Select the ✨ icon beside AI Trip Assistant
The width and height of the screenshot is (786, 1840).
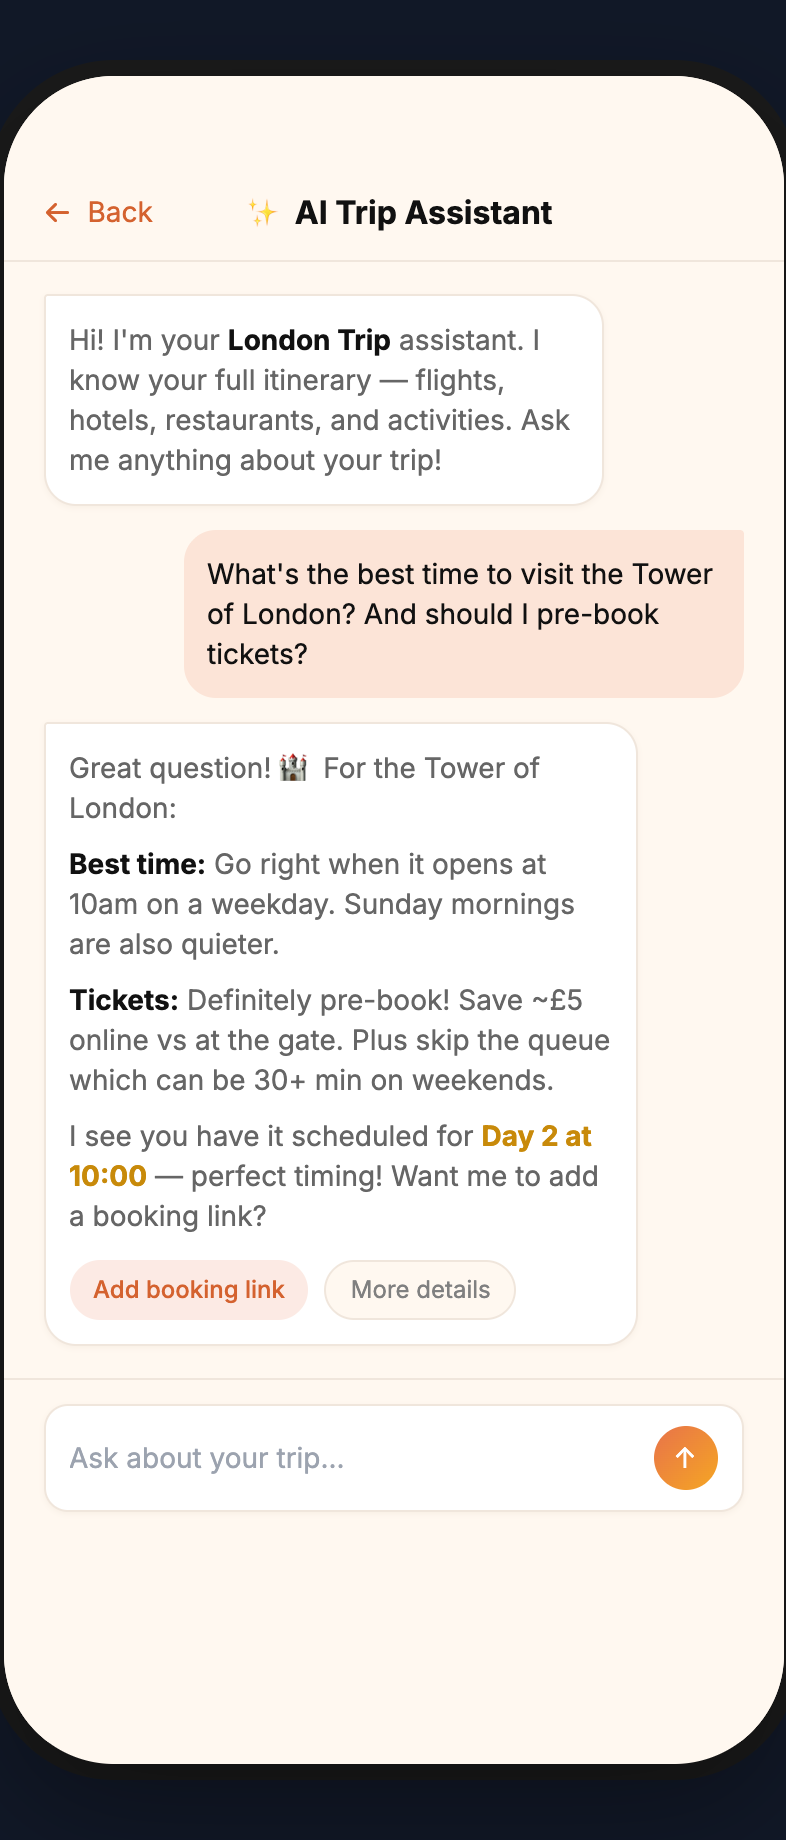[261, 212]
